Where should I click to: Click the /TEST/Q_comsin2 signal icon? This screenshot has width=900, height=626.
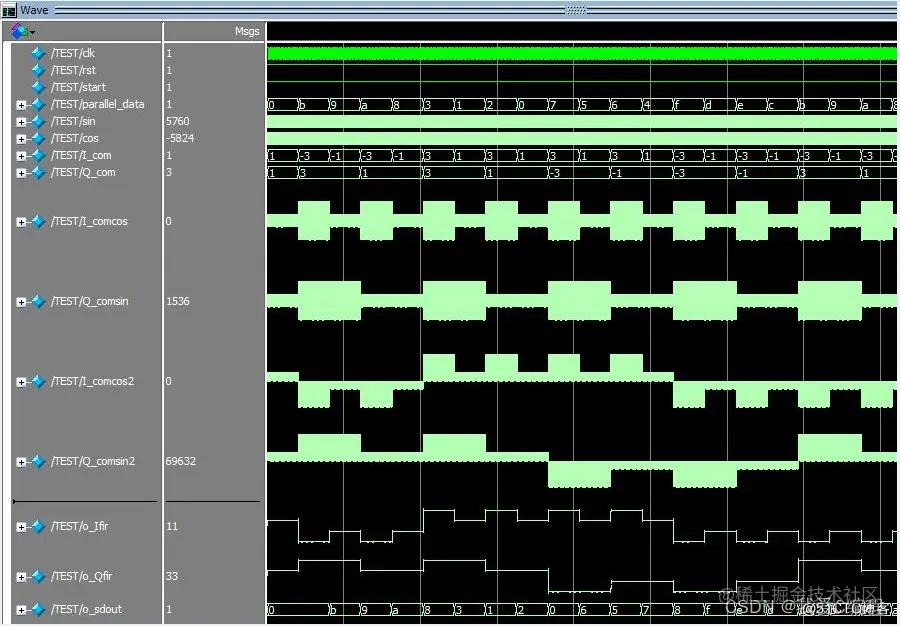point(38,461)
